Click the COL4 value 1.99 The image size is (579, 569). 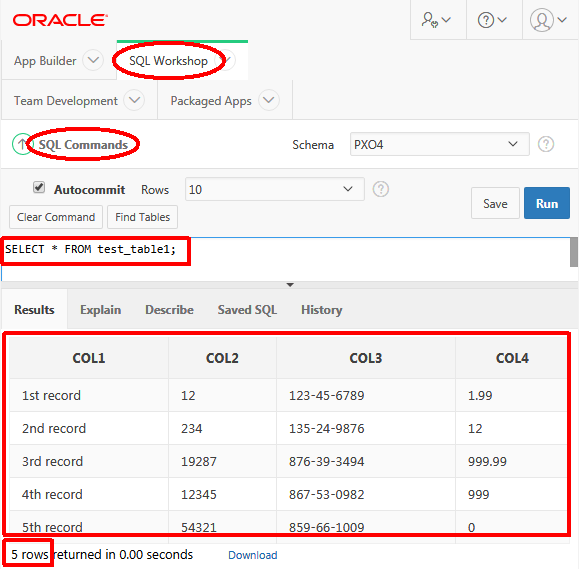[480, 395]
